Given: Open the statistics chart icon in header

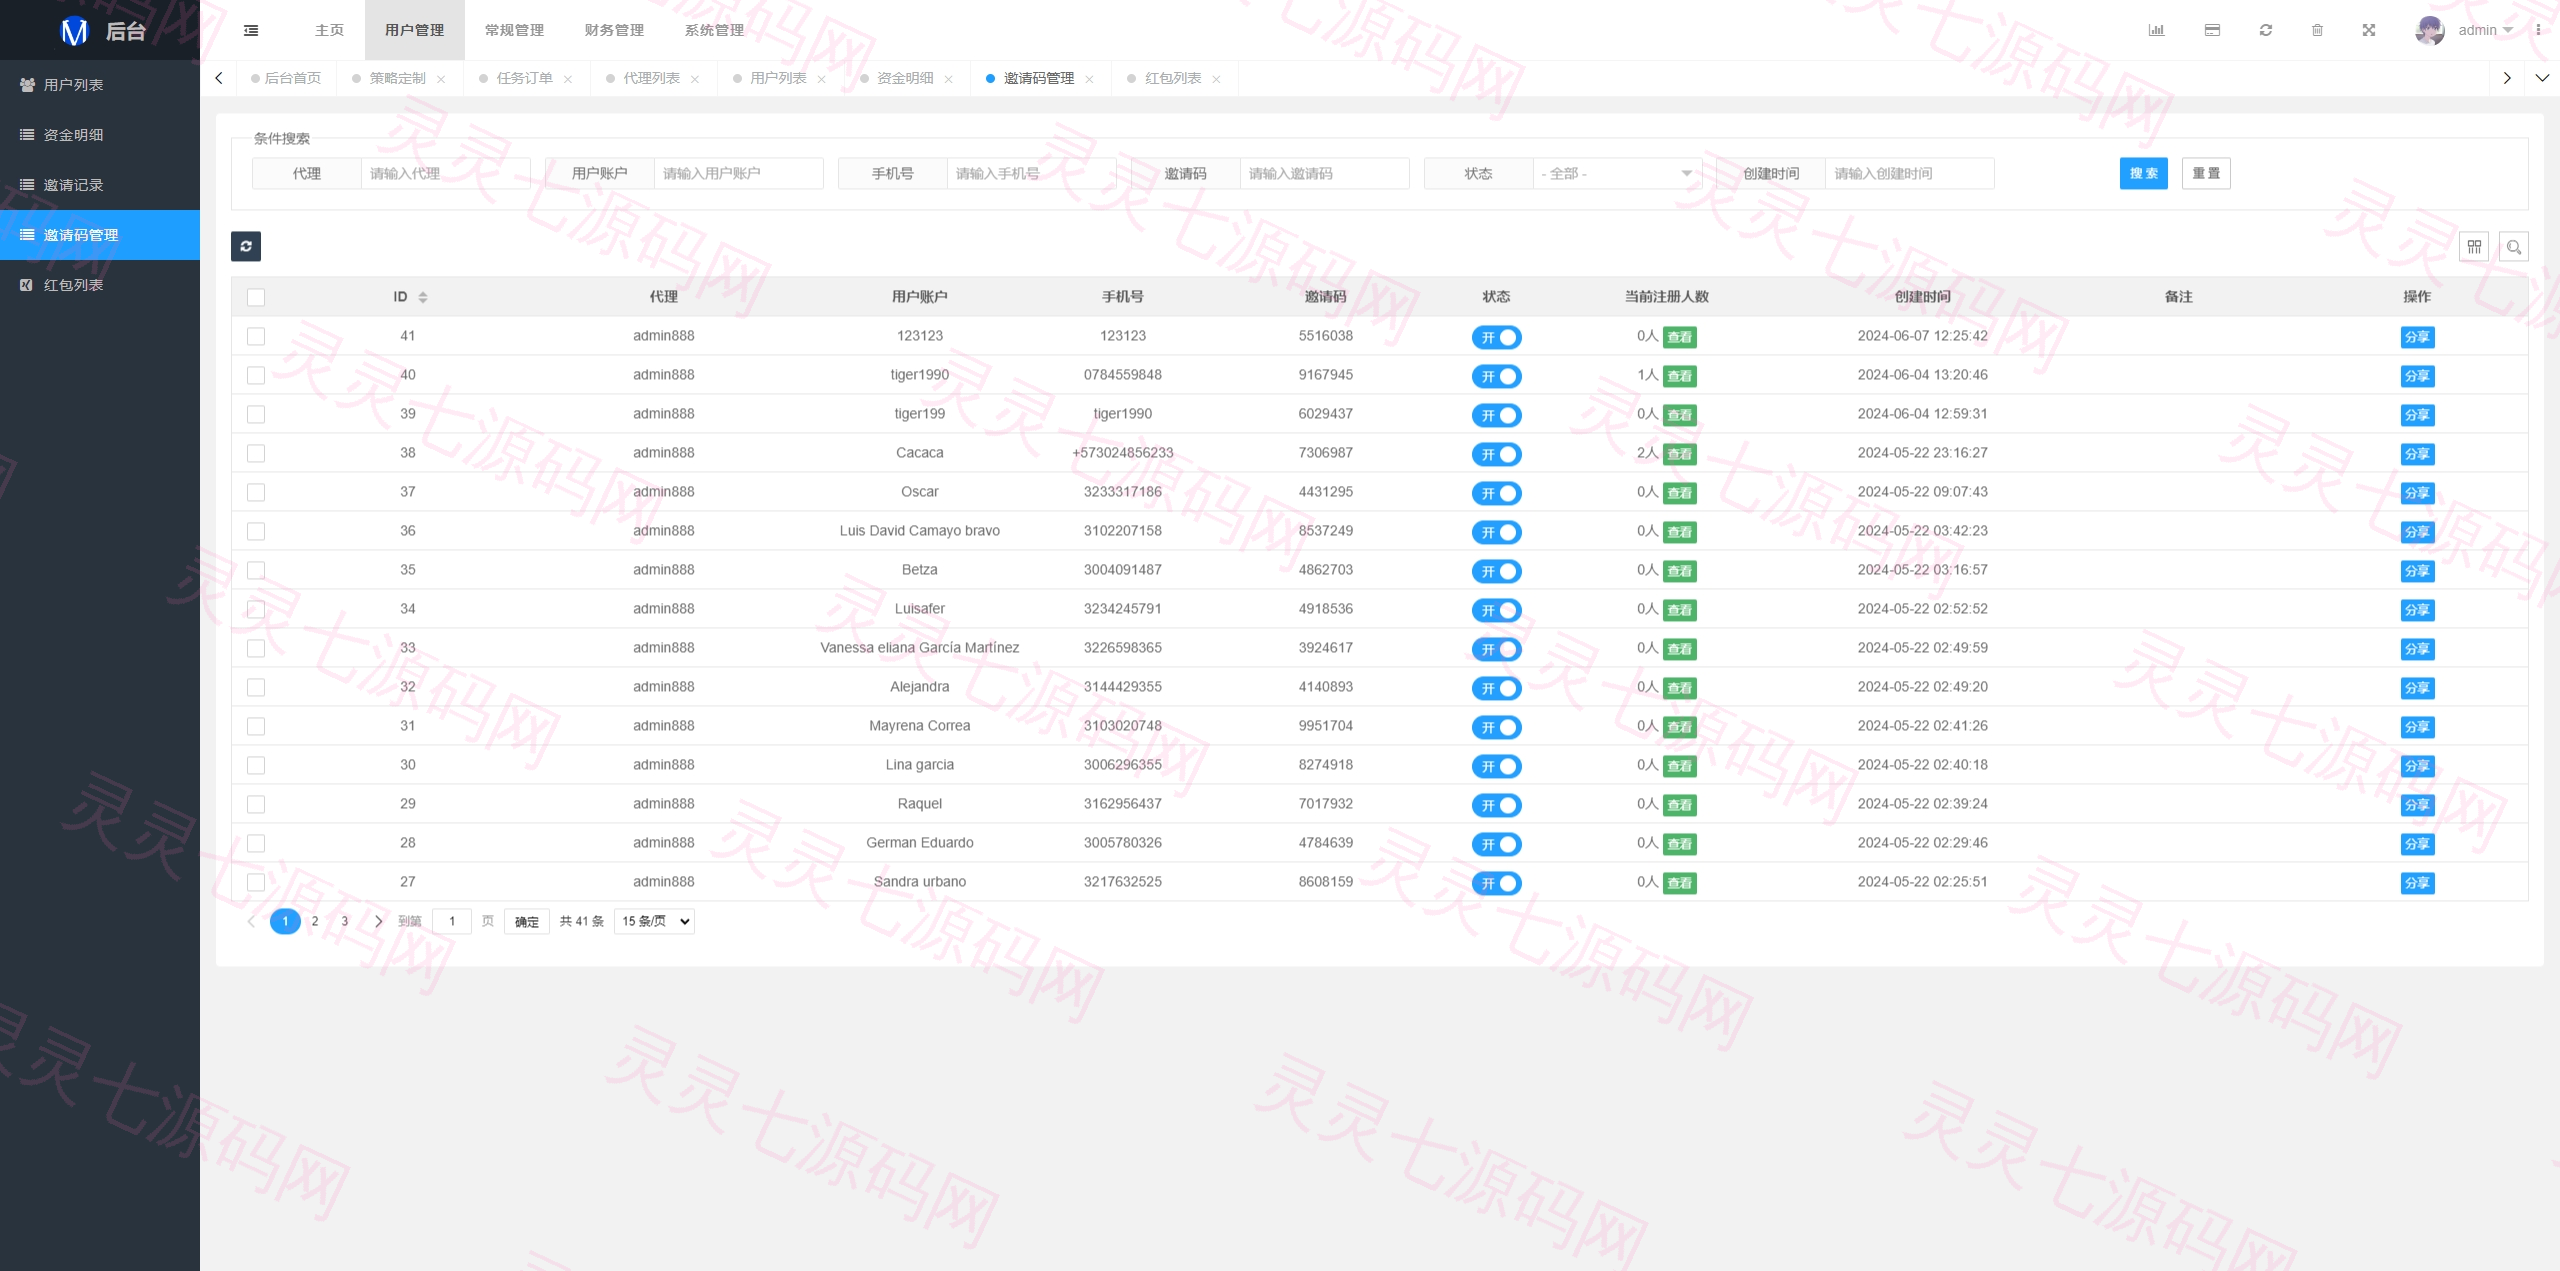Looking at the screenshot, I should (x=2156, y=30).
